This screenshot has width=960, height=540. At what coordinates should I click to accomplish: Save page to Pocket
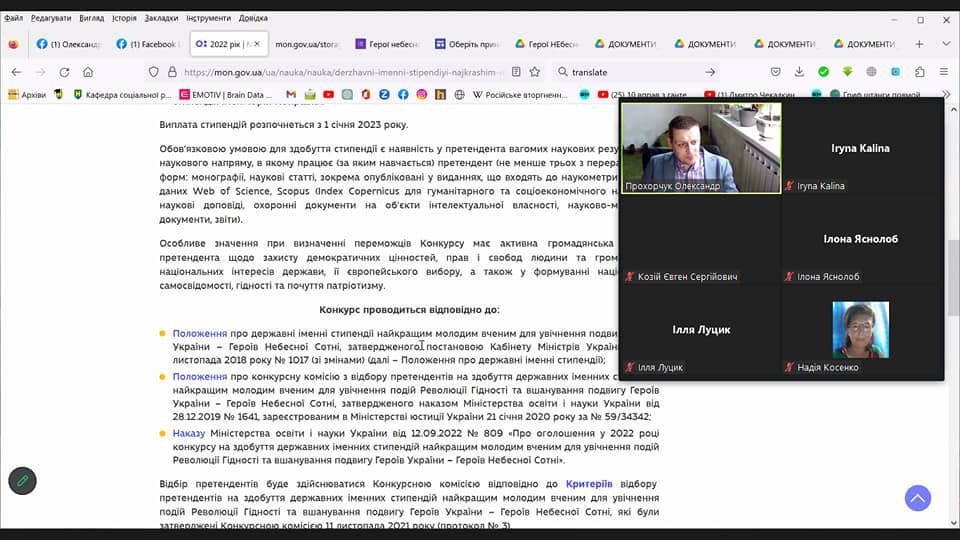tap(776, 72)
